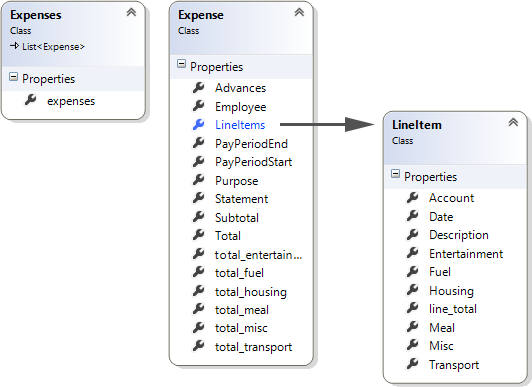Click wrench icon beside Statement
Viewport: 532px width, 387px height.
tap(198, 198)
